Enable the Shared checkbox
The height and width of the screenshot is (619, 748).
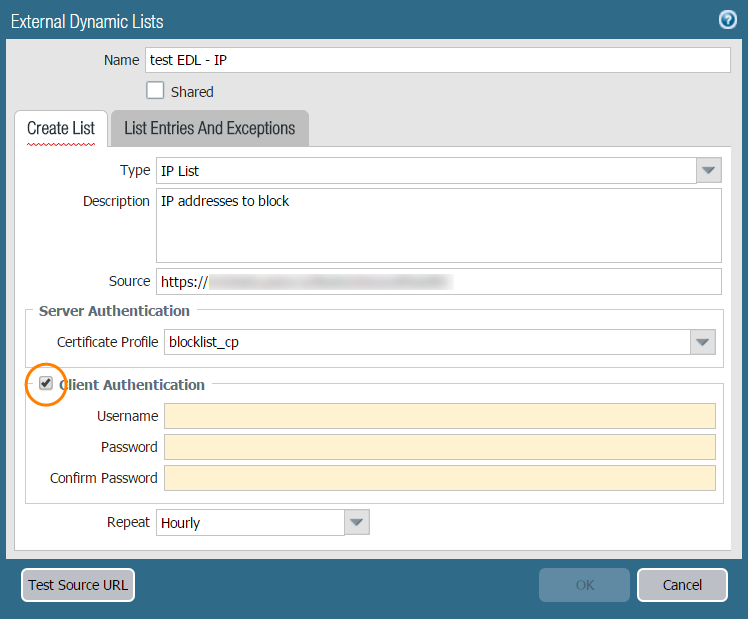tap(155, 91)
